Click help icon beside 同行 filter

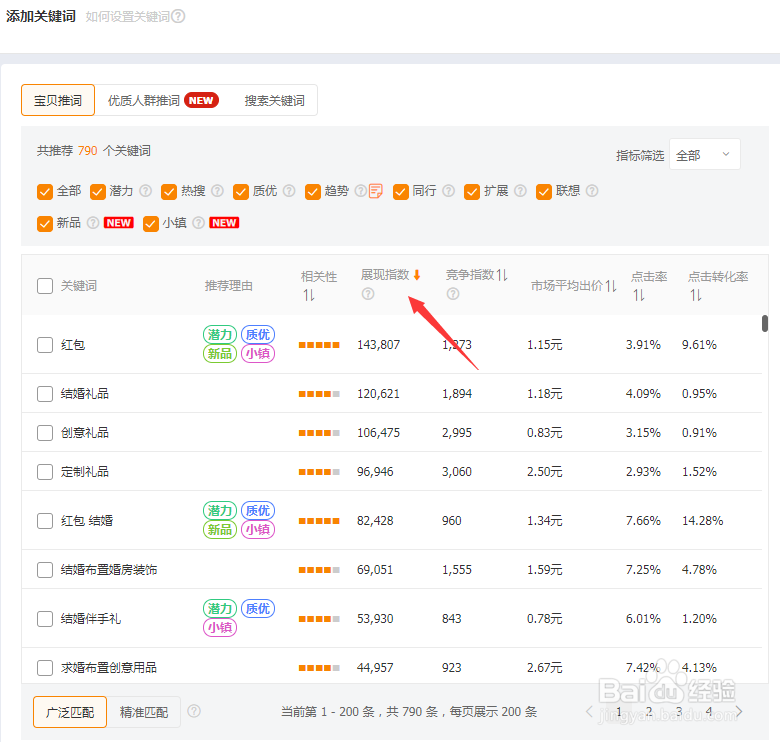pos(449,191)
